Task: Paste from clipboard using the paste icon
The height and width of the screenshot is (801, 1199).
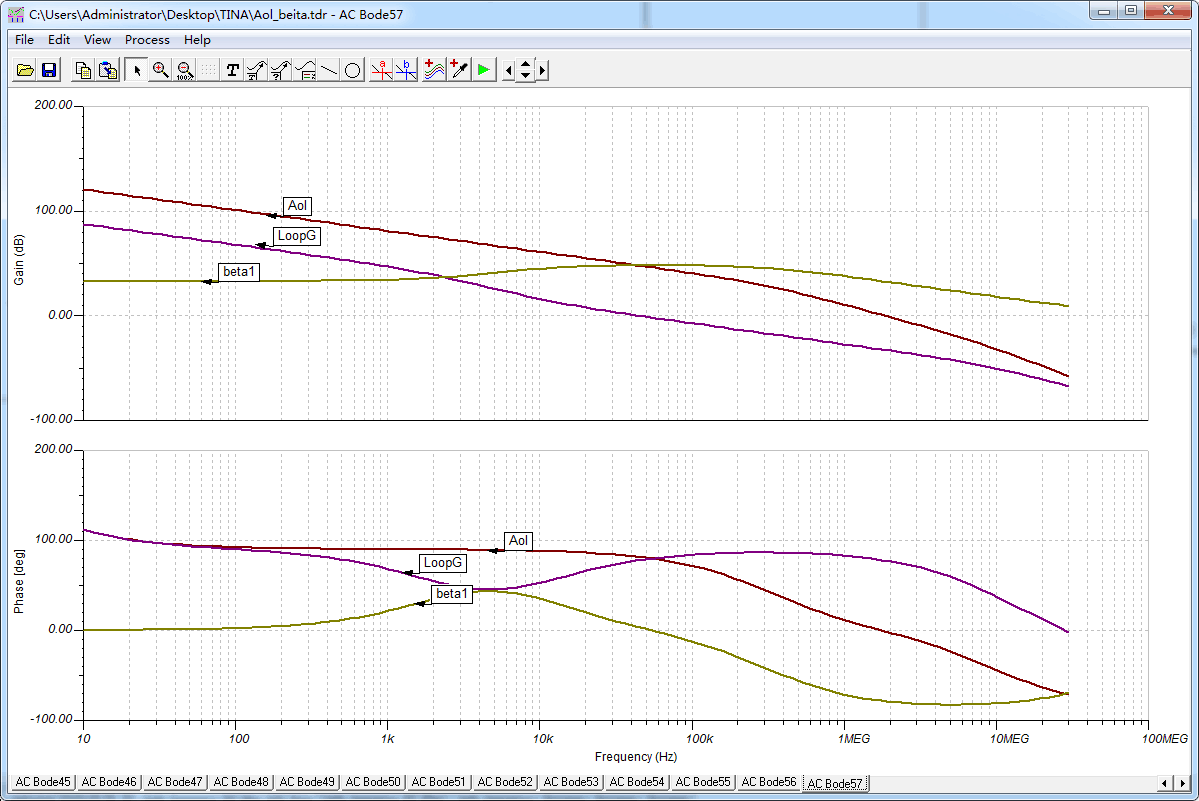Action: pos(108,70)
